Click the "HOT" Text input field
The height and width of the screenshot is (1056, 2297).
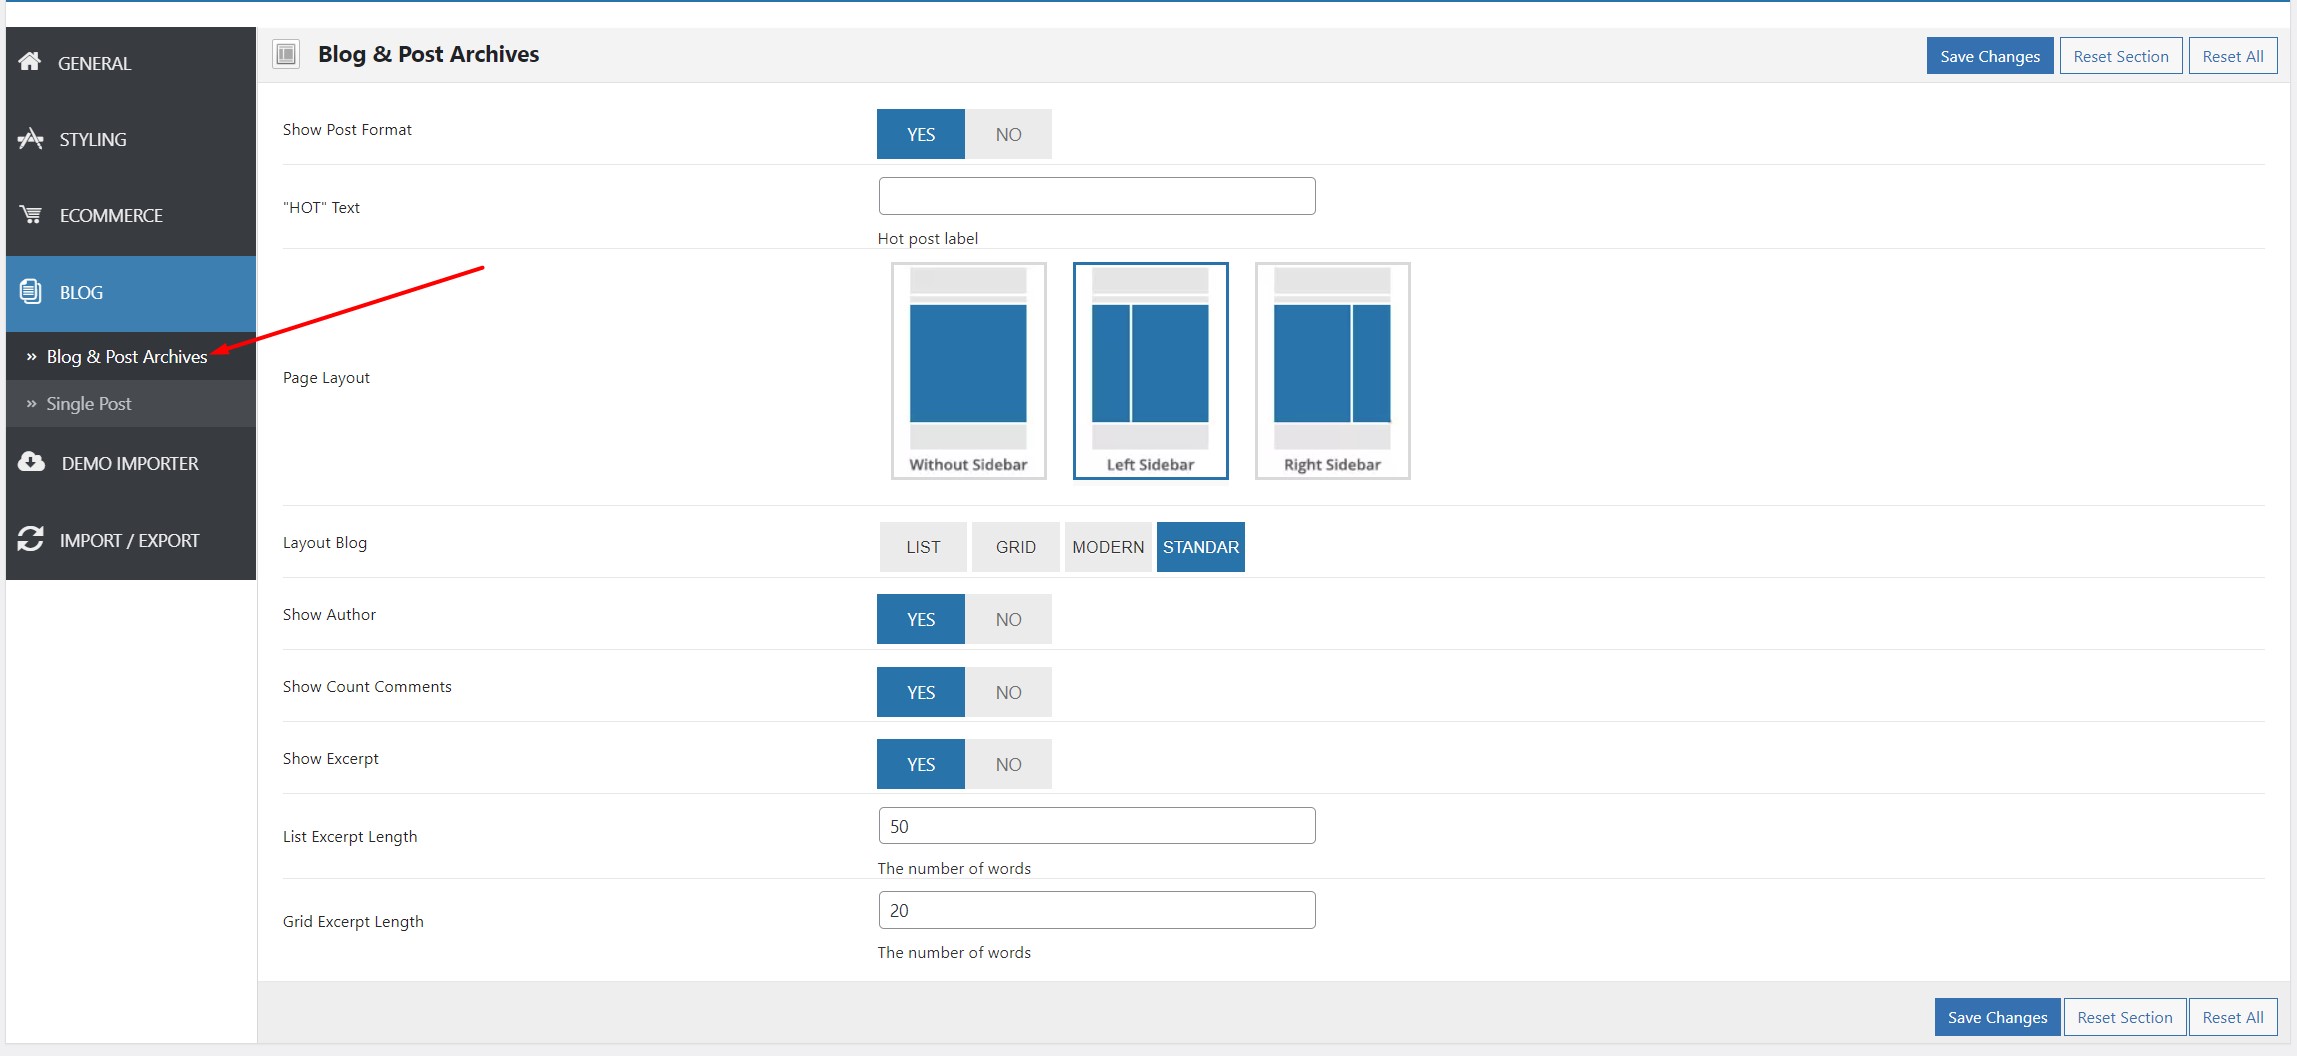1097,196
